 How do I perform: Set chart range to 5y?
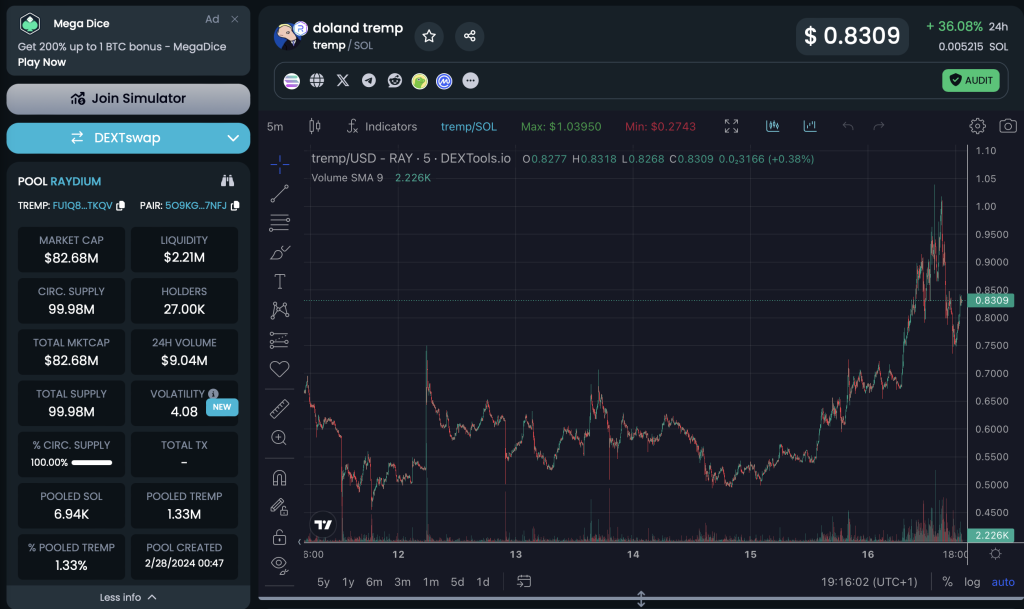(323, 582)
